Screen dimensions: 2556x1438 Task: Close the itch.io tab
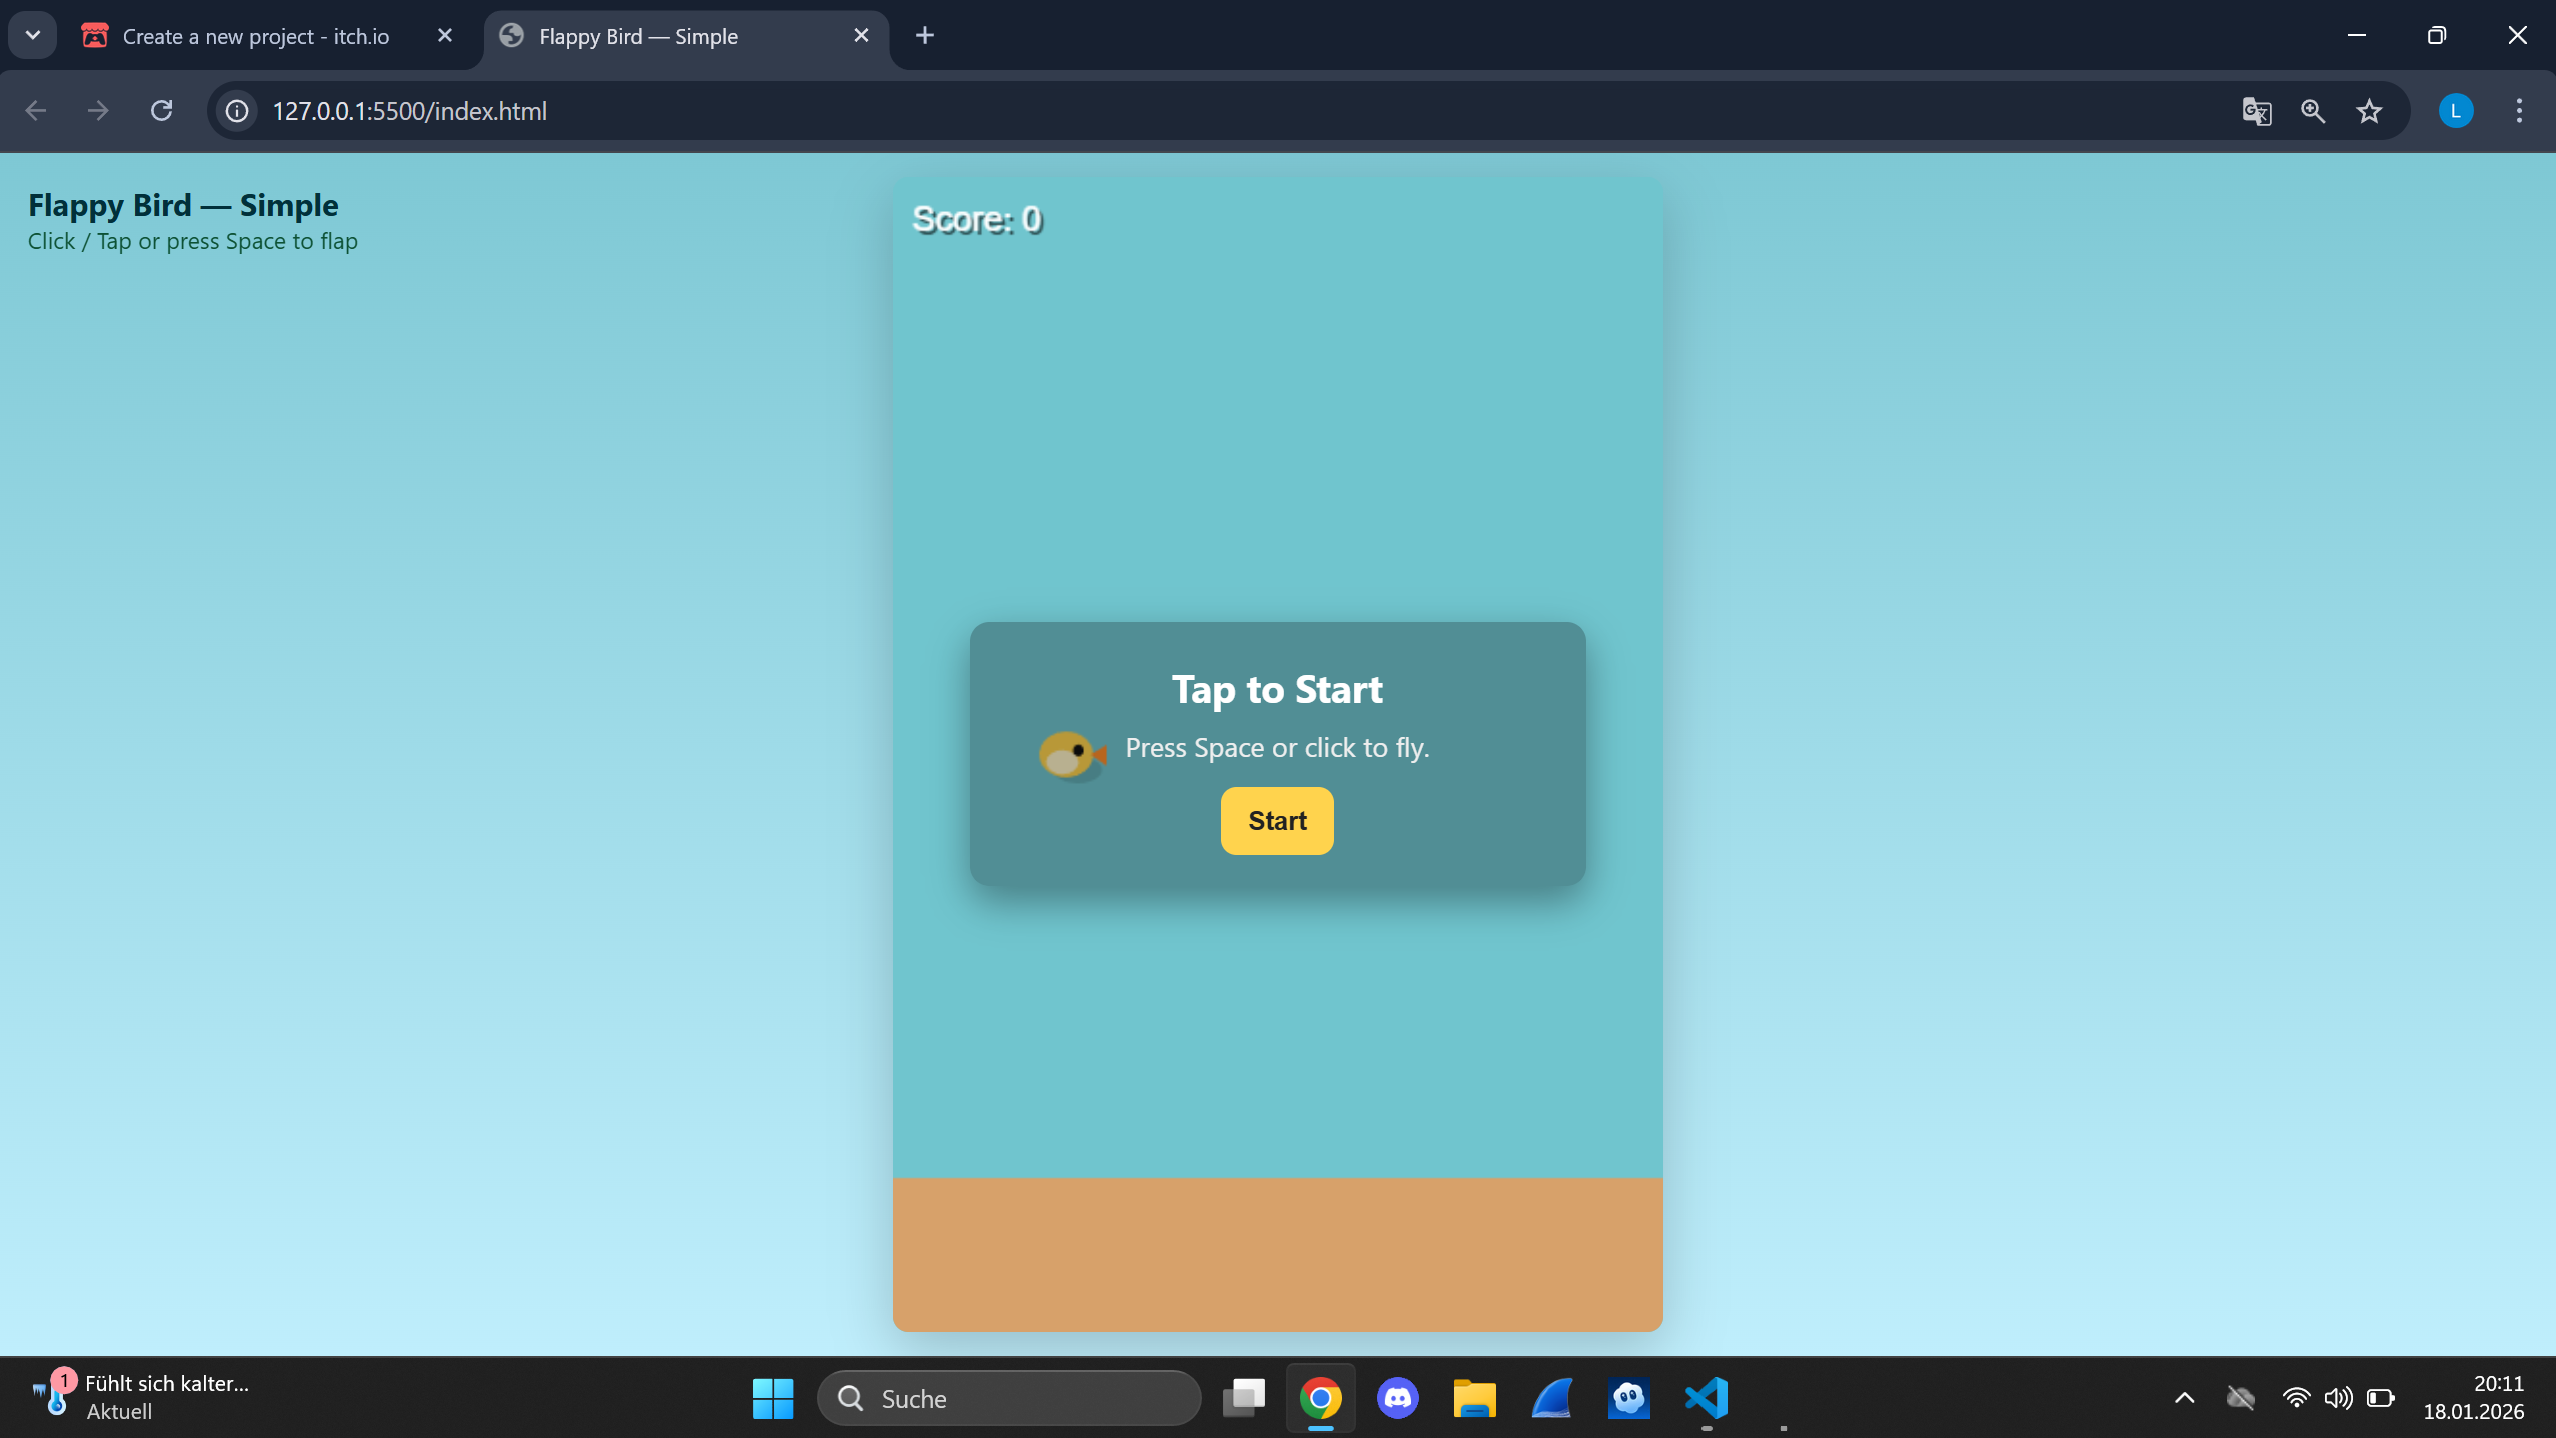coord(445,36)
